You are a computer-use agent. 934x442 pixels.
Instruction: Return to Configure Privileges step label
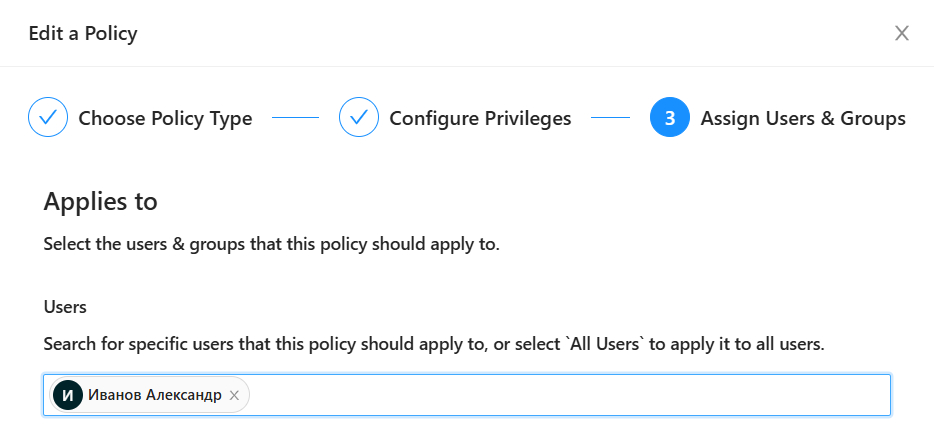click(480, 118)
